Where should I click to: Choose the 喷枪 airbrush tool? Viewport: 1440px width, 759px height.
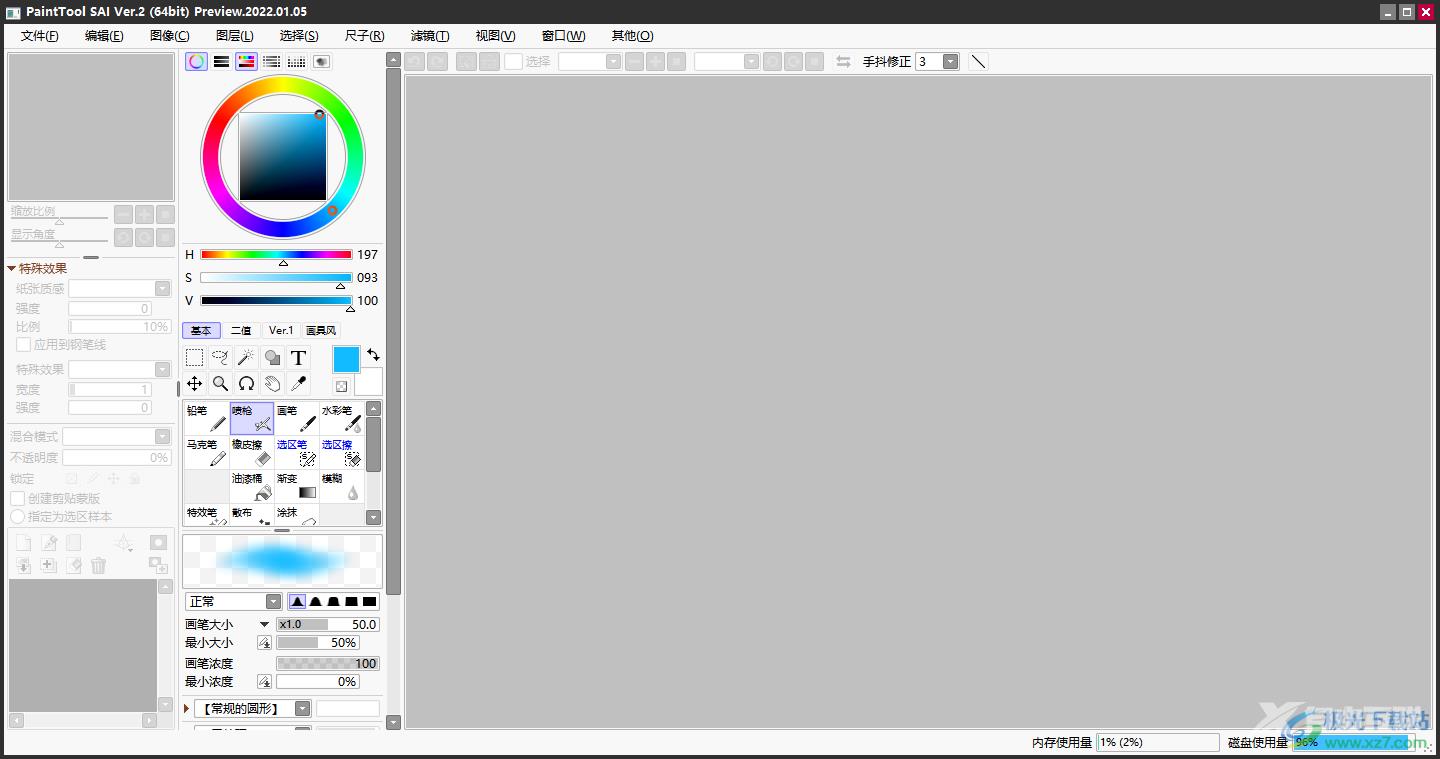252,418
